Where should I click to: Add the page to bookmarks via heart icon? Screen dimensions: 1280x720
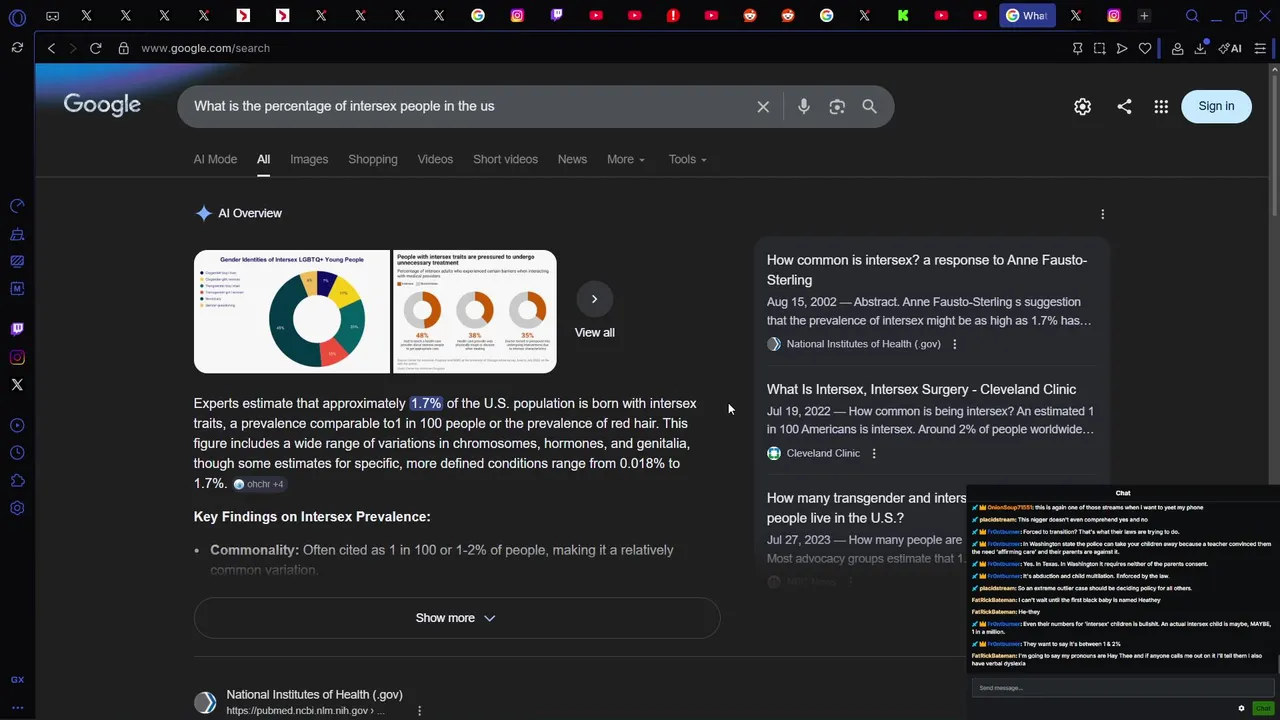tap(1145, 48)
